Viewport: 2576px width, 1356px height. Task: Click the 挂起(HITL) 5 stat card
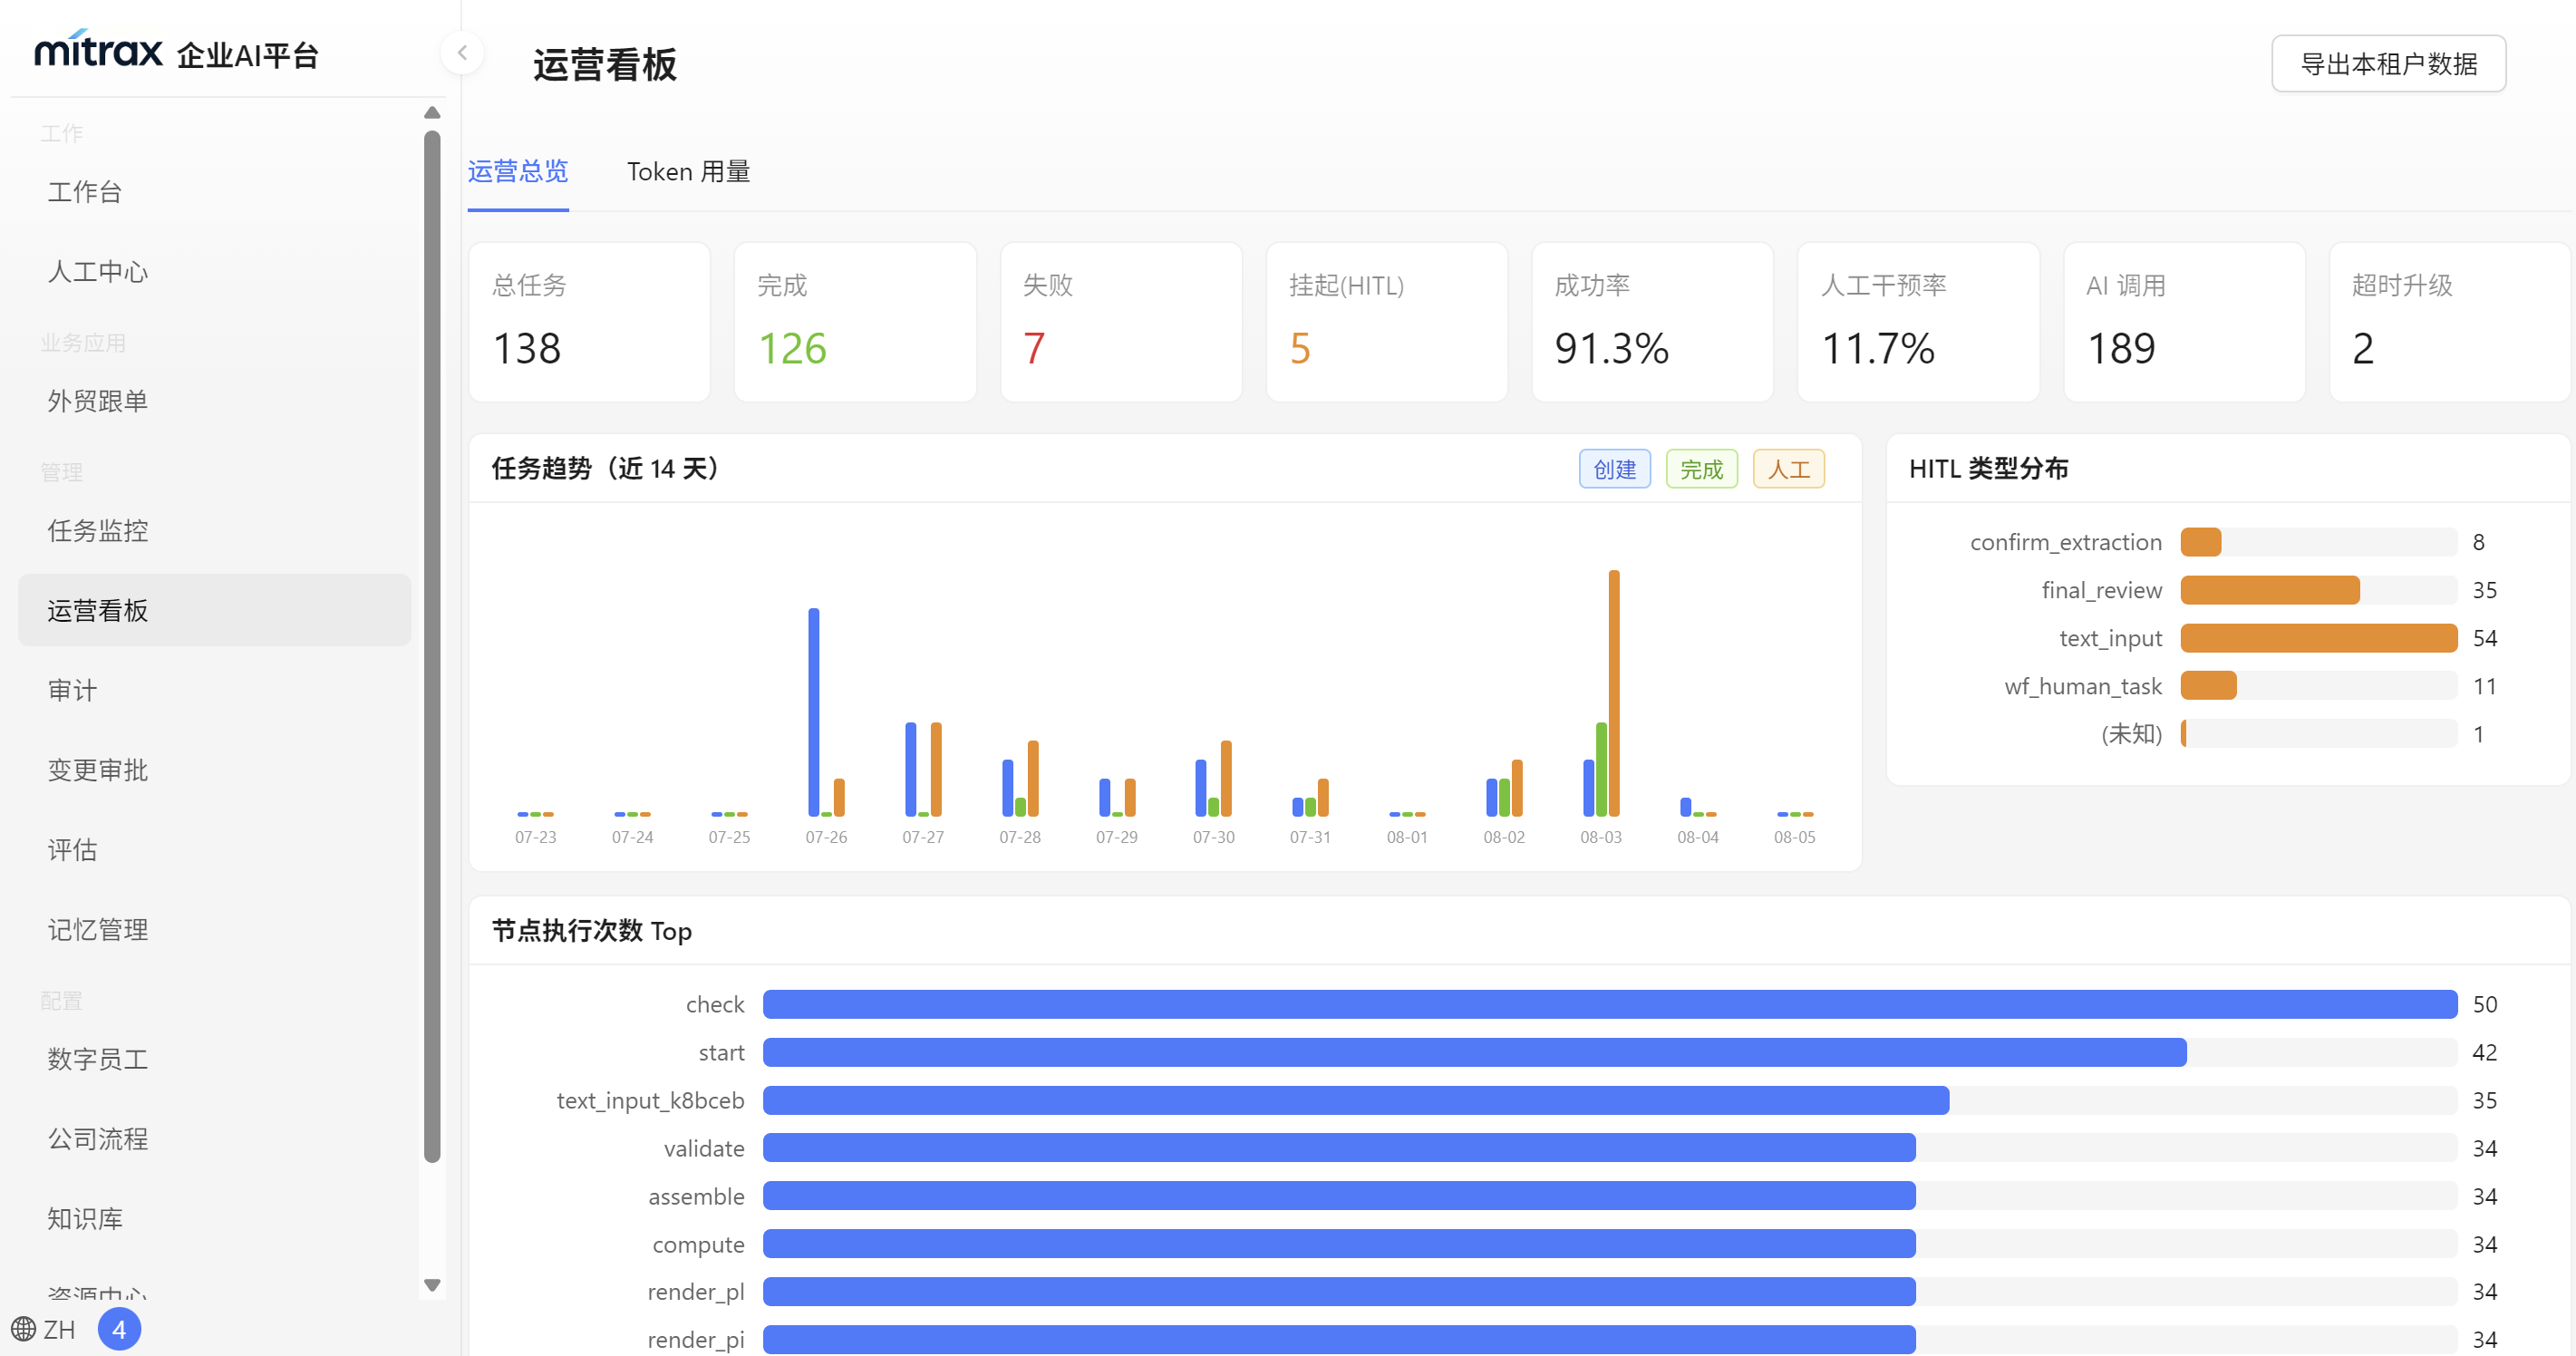pyautogui.click(x=1386, y=322)
